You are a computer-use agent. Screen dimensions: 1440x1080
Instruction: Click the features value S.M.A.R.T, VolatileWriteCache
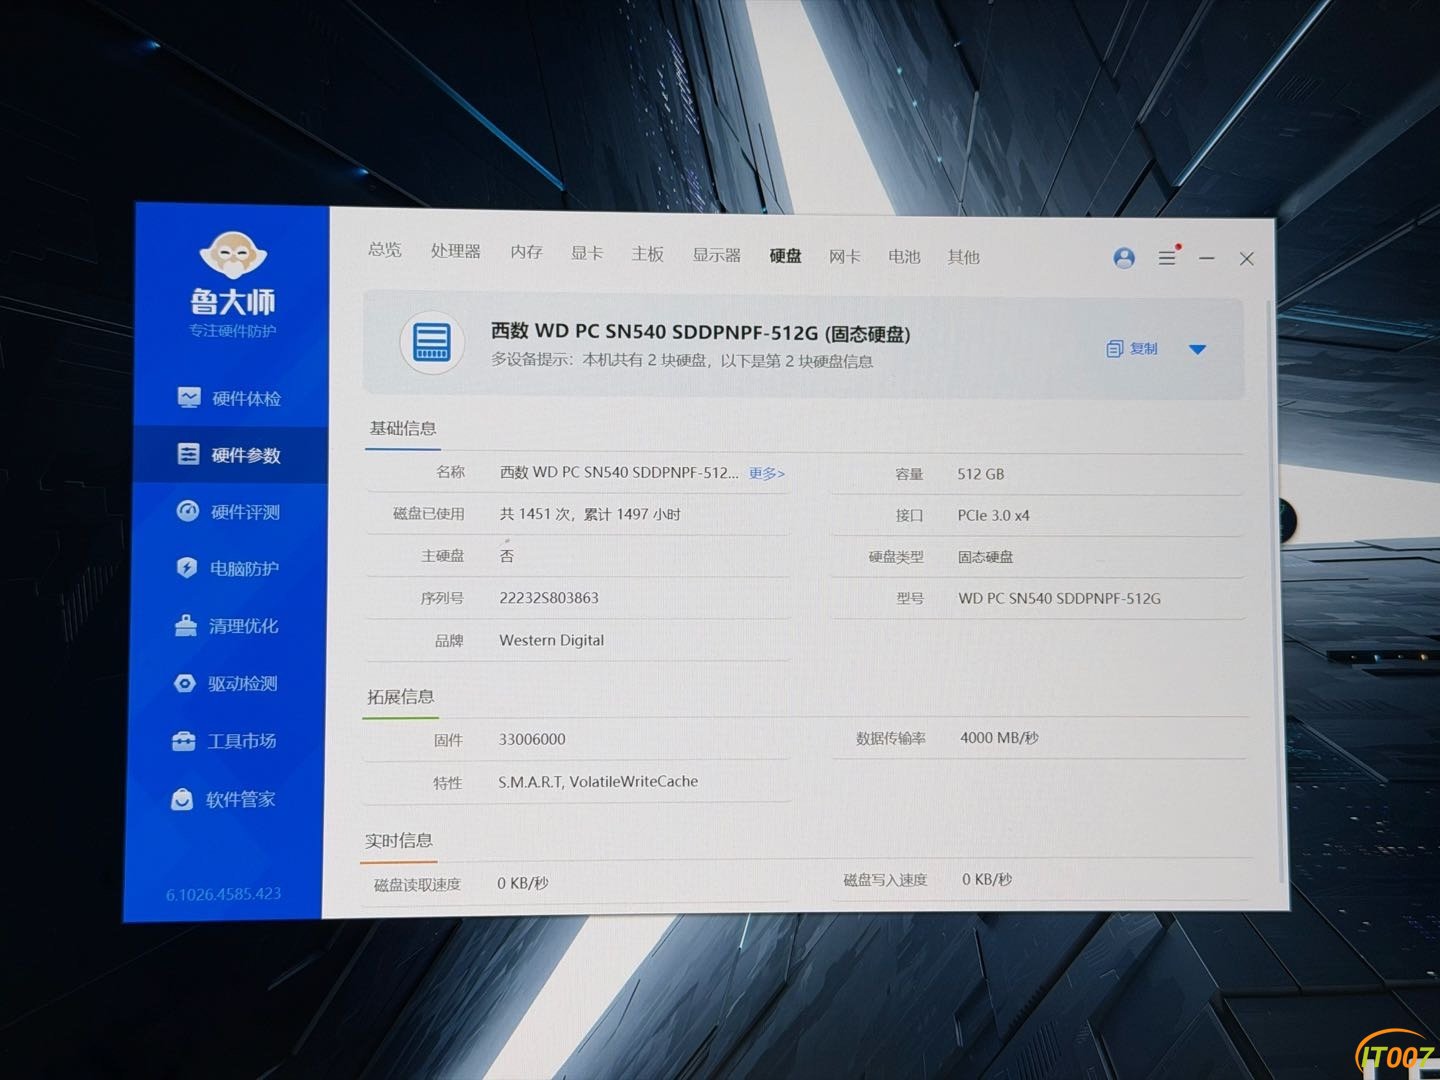coord(598,782)
